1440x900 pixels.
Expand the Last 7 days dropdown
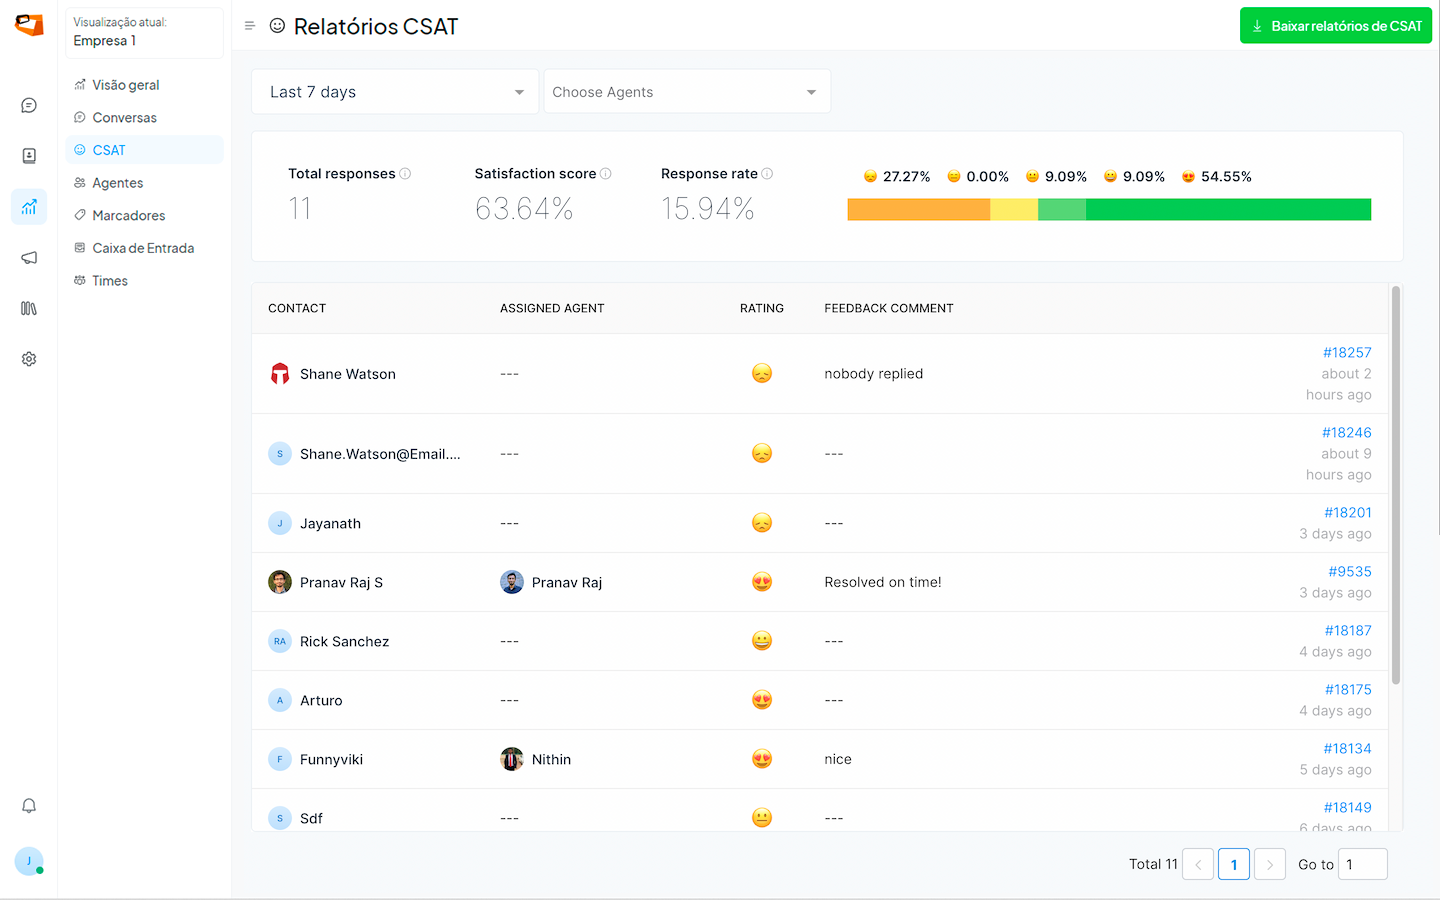click(395, 92)
